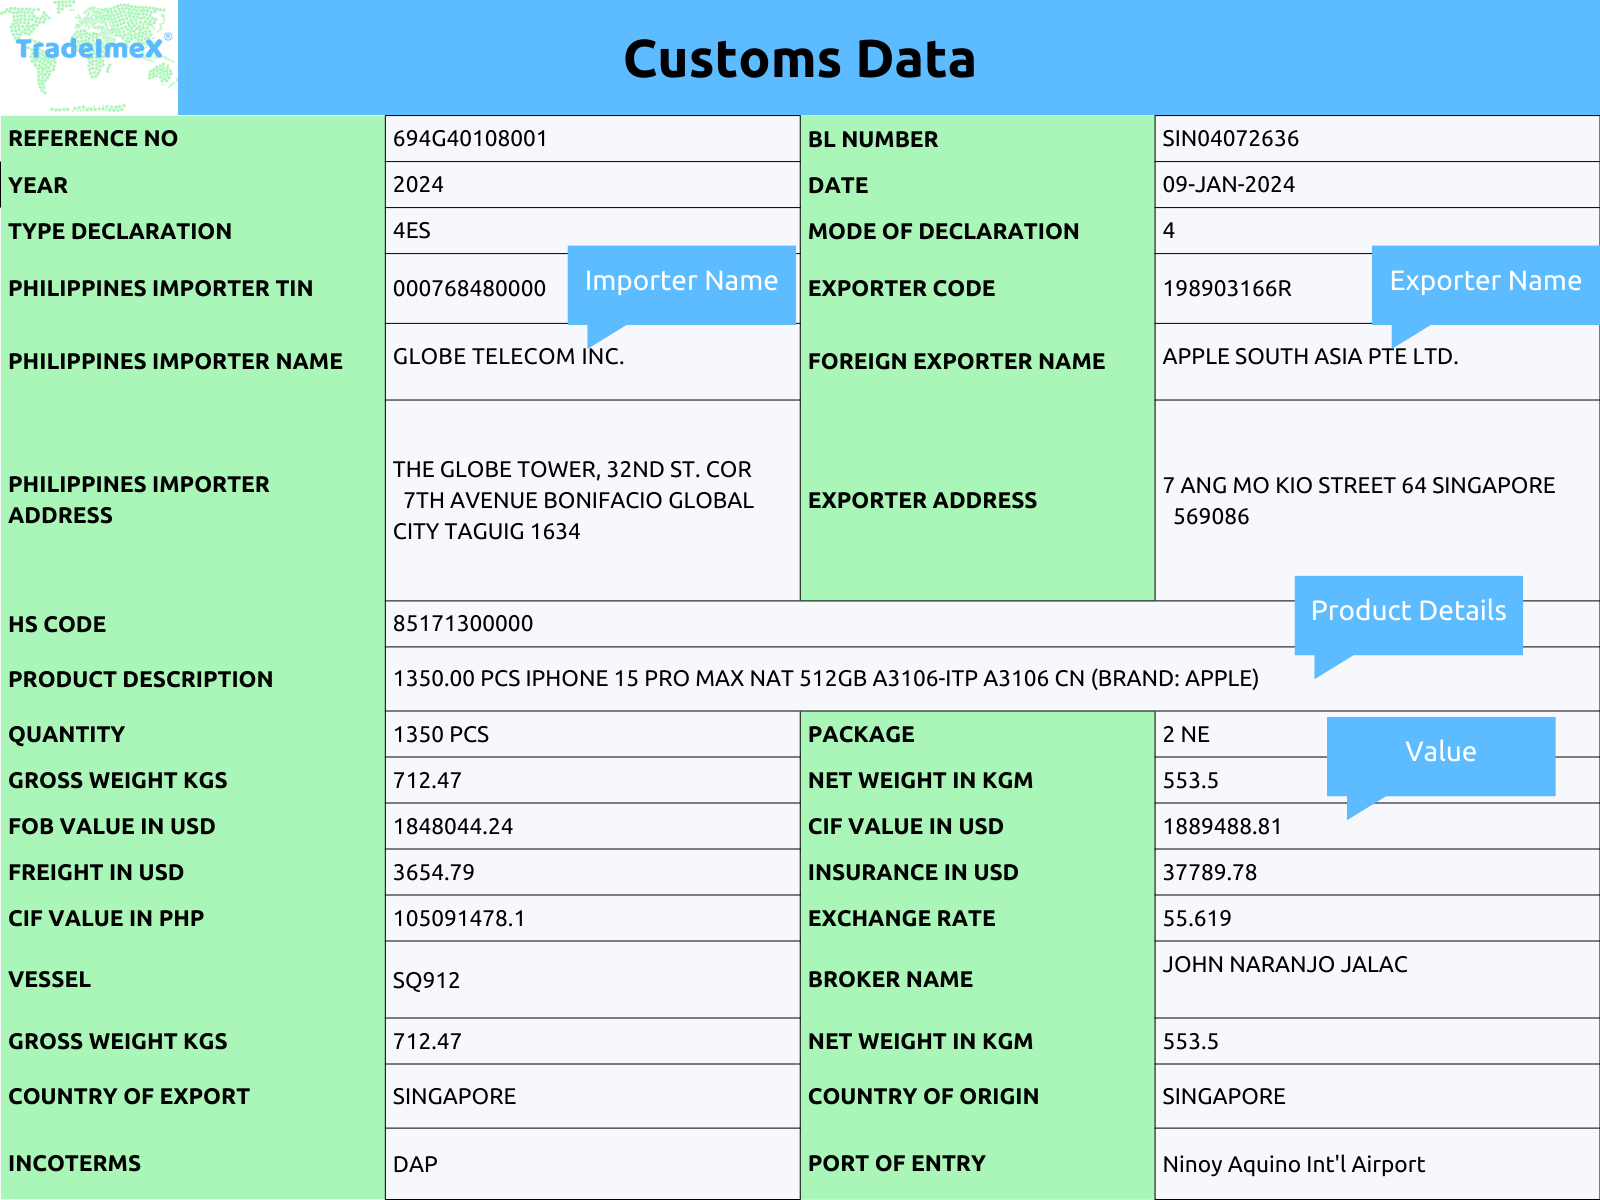Image resolution: width=1600 pixels, height=1200 pixels.
Task: Click broker name JOHN NARANJO JALAC
Action: pyautogui.click(x=1285, y=964)
